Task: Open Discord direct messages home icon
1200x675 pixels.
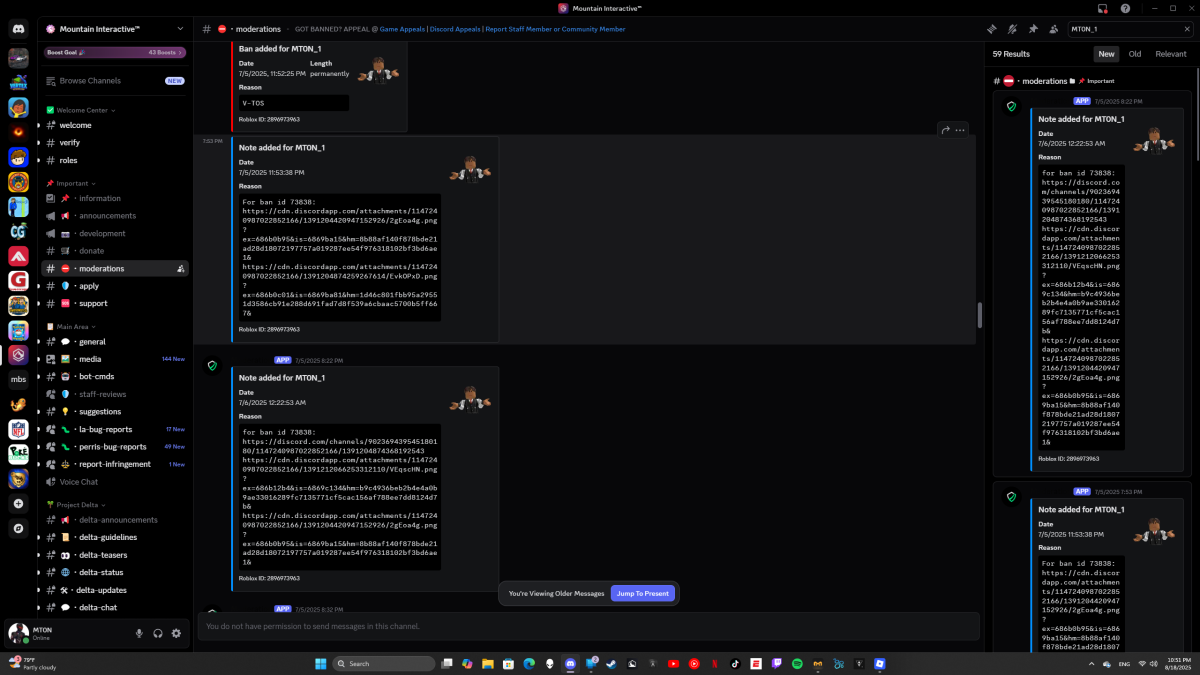Action: [18, 30]
